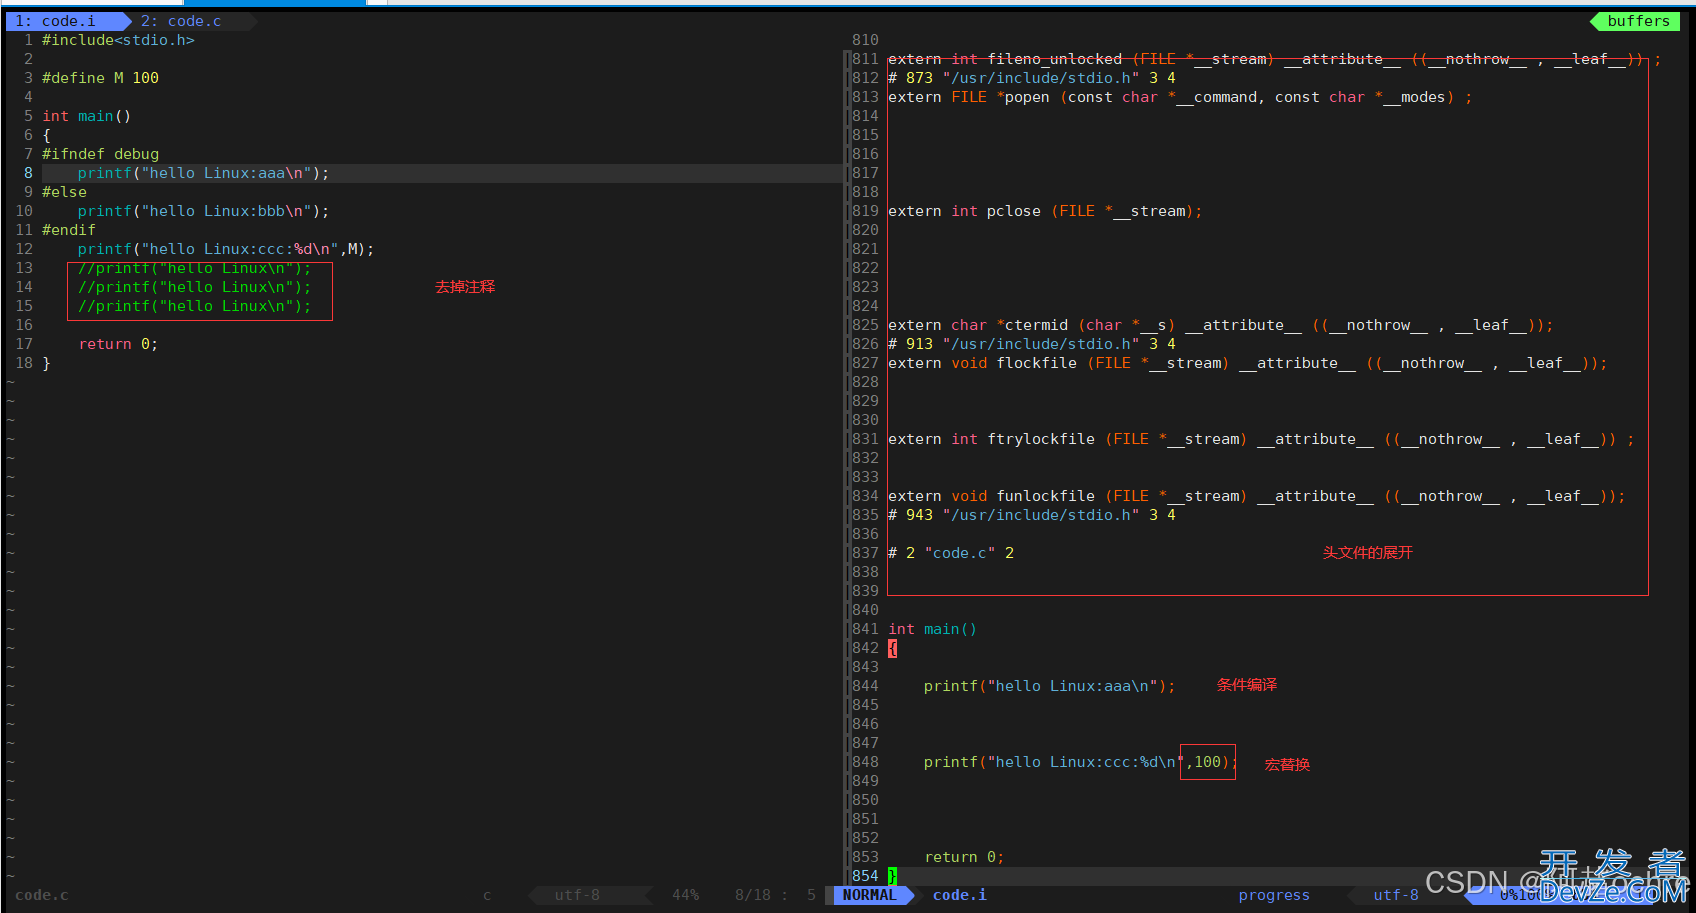Click int main() on line 841 in code.i
1696x913 pixels.
(x=932, y=629)
